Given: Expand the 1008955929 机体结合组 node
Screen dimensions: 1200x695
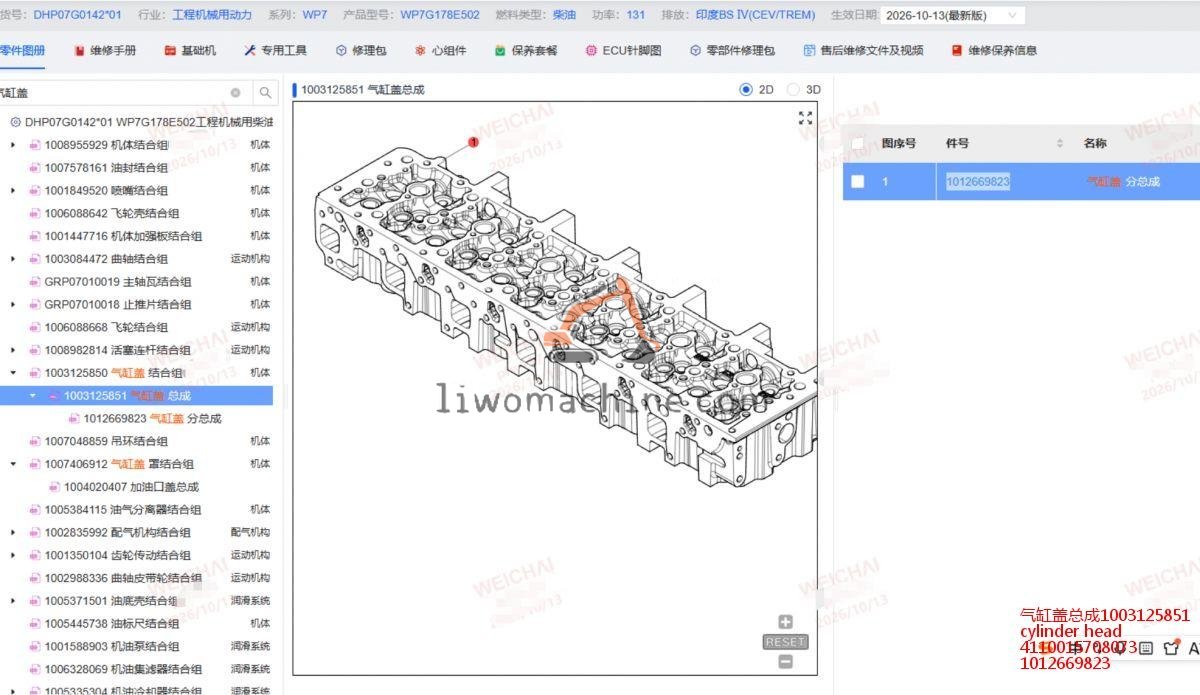Looking at the screenshot, I should coord(13,145).
